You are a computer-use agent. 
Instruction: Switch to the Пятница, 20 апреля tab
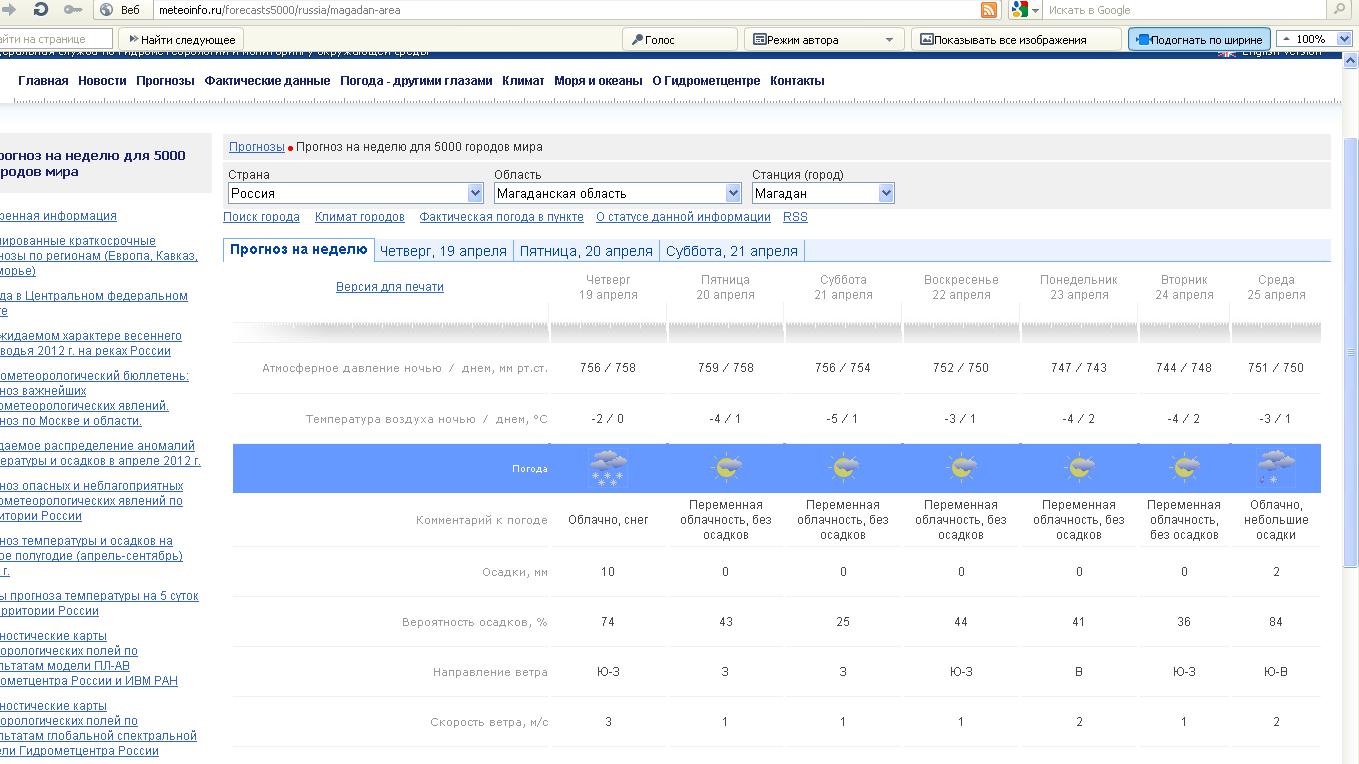586,251
